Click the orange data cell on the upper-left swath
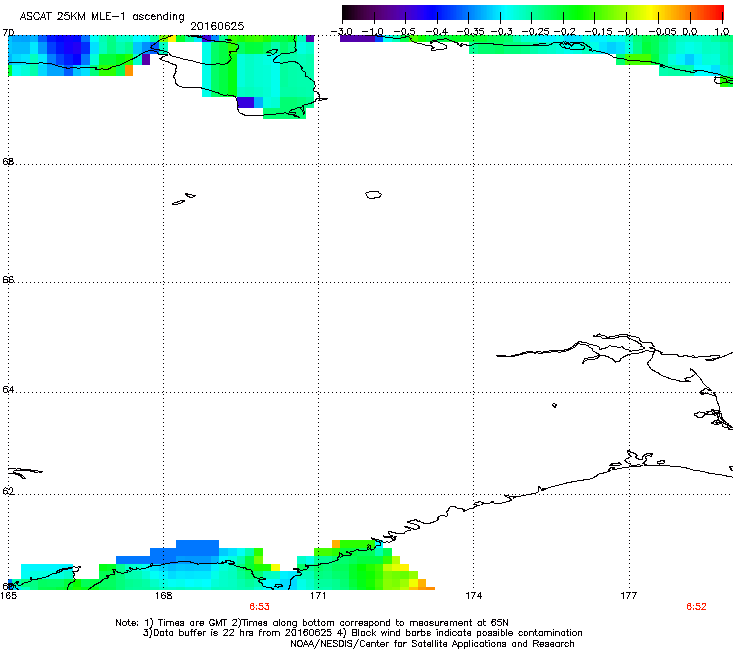740x650 pixels. [129, 70]
